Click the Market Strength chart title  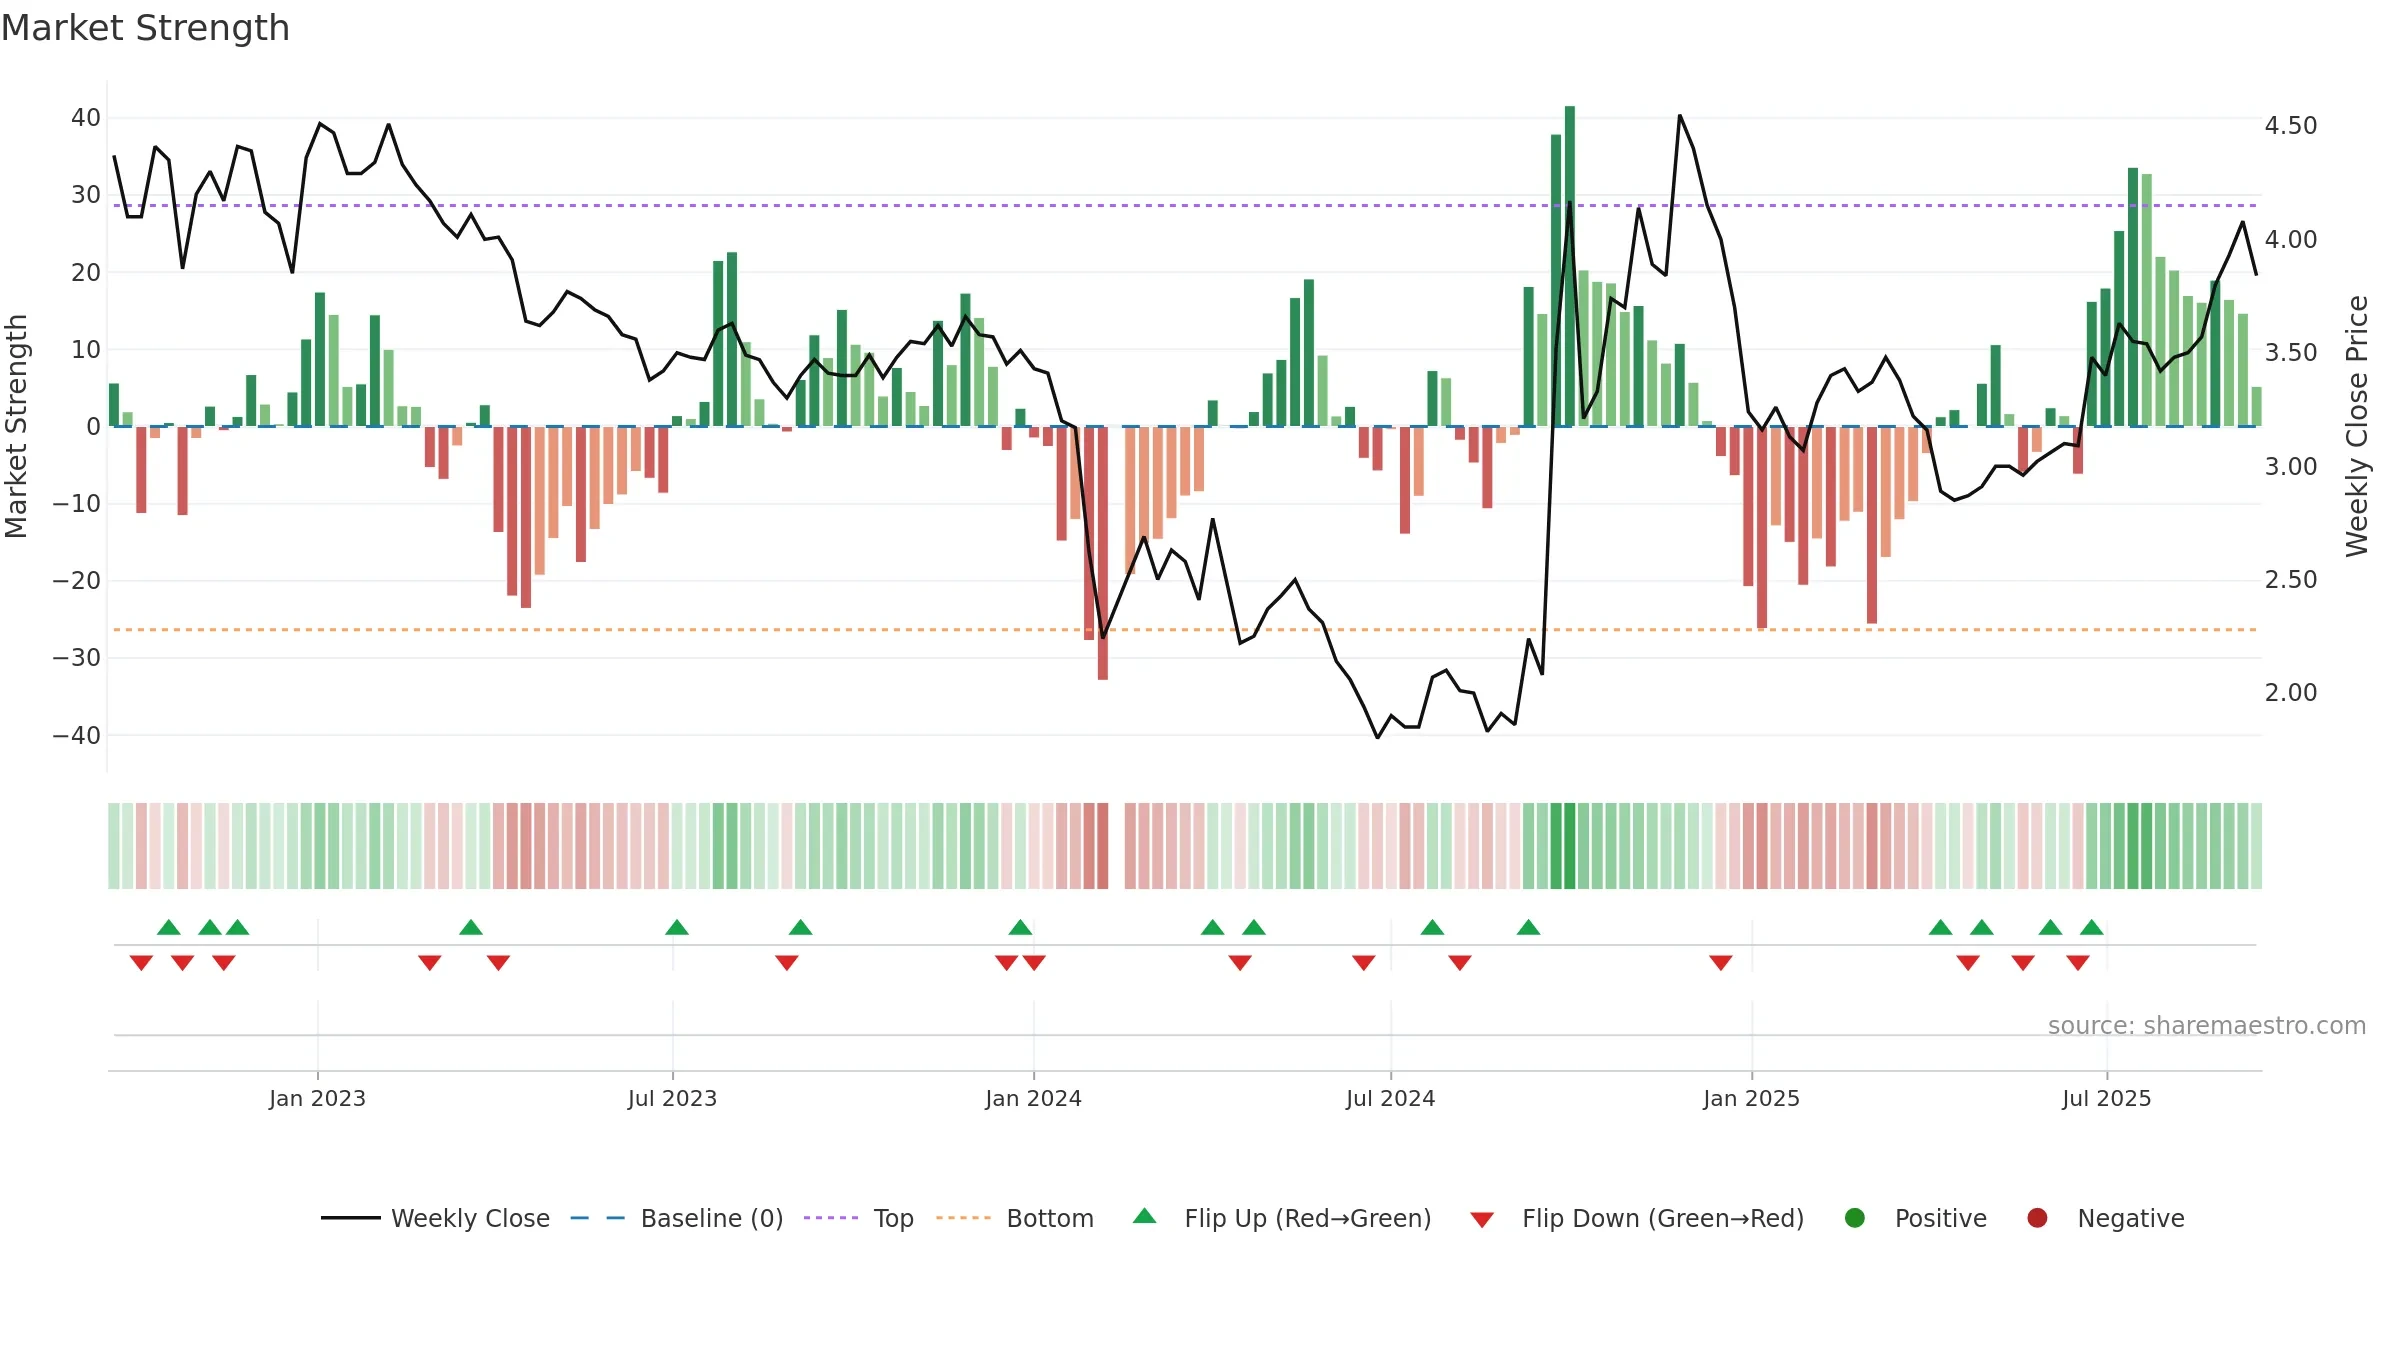(145, 28)
